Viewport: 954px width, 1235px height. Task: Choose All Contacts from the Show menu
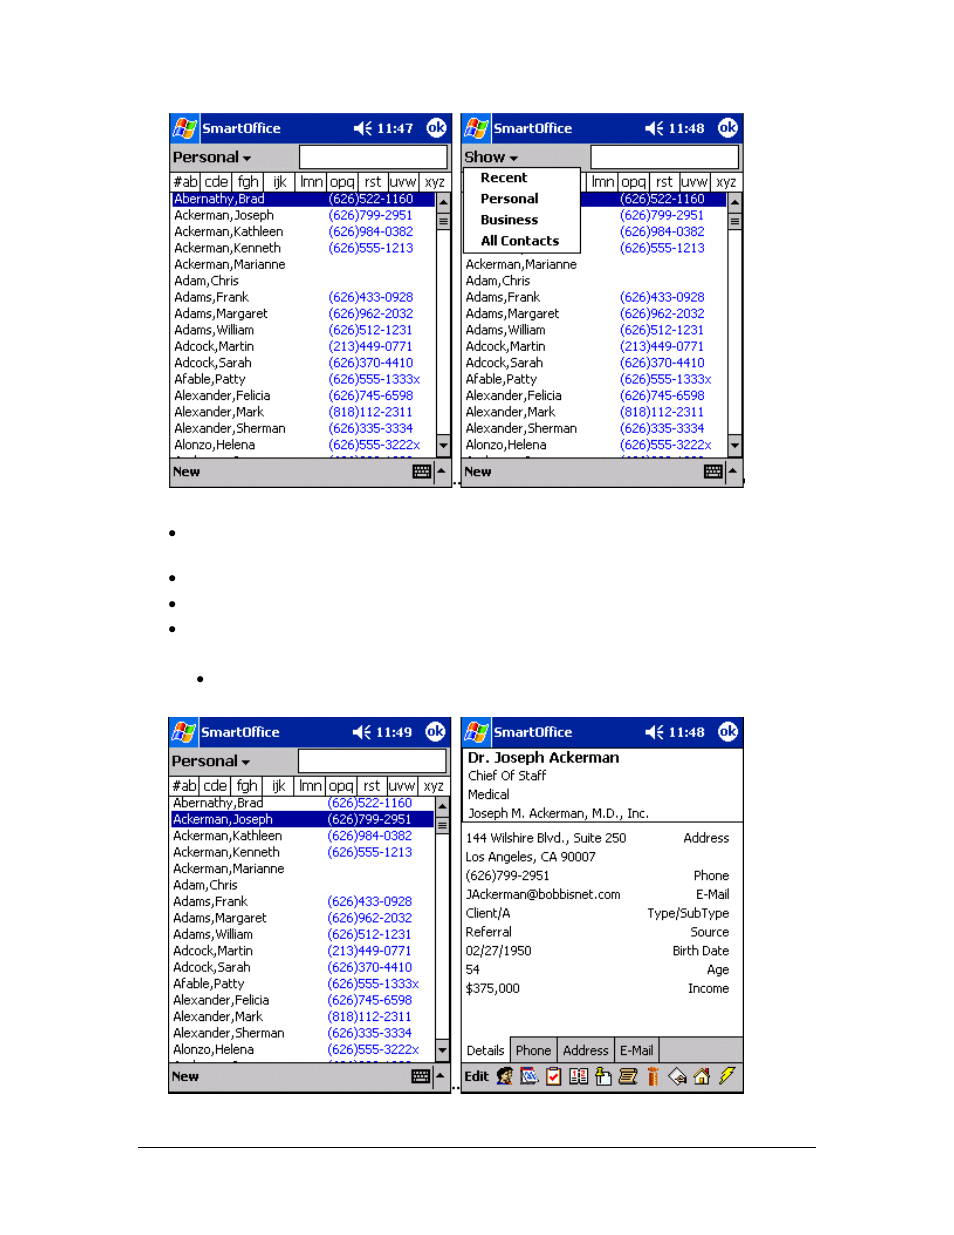pyautogui.click(x=520, y=241)
